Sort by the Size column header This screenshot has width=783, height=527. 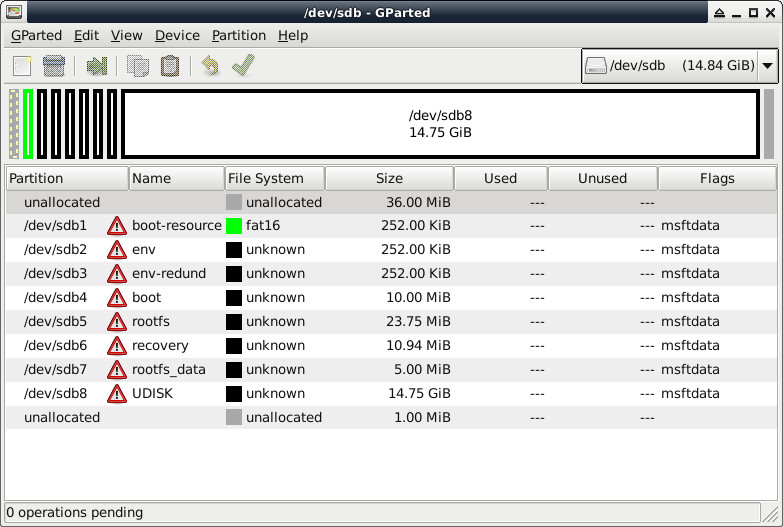click(389, 178)
